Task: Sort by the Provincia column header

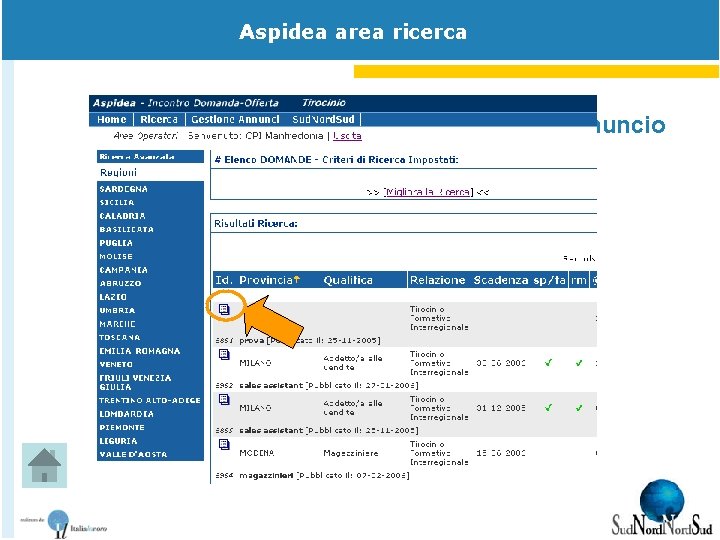Action: (x=266, y=280)
